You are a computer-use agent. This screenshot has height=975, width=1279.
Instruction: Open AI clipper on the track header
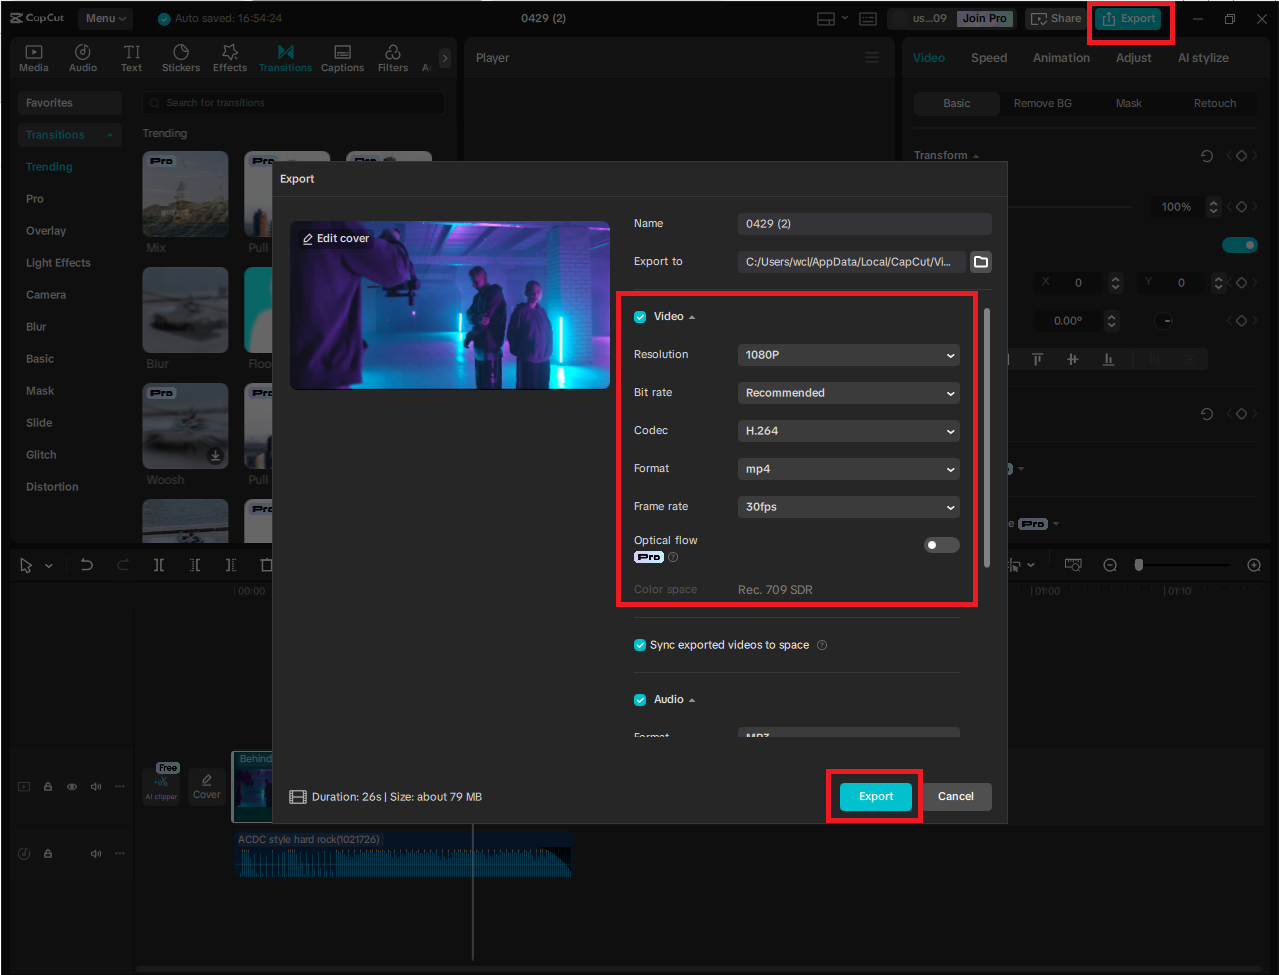coord(161,786)
